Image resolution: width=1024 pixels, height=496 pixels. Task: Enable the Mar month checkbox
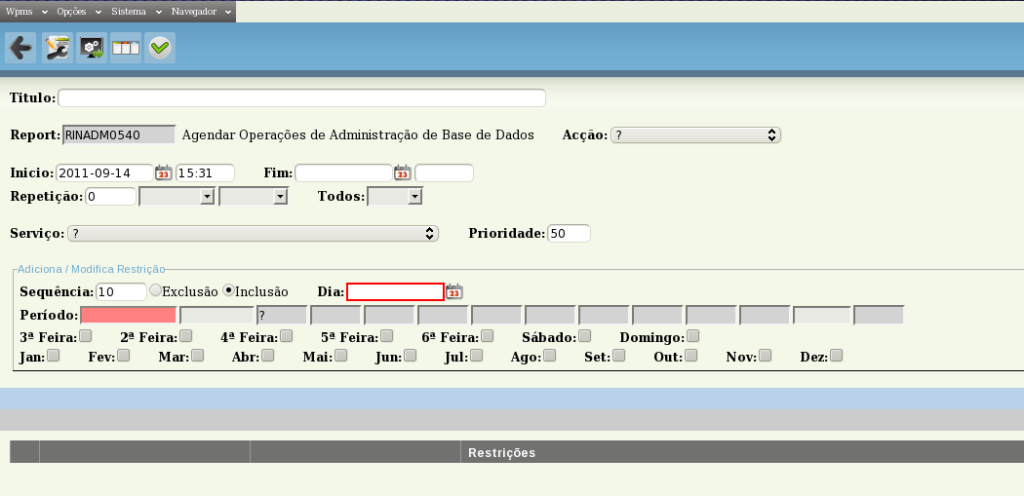(x=198, y=356)
